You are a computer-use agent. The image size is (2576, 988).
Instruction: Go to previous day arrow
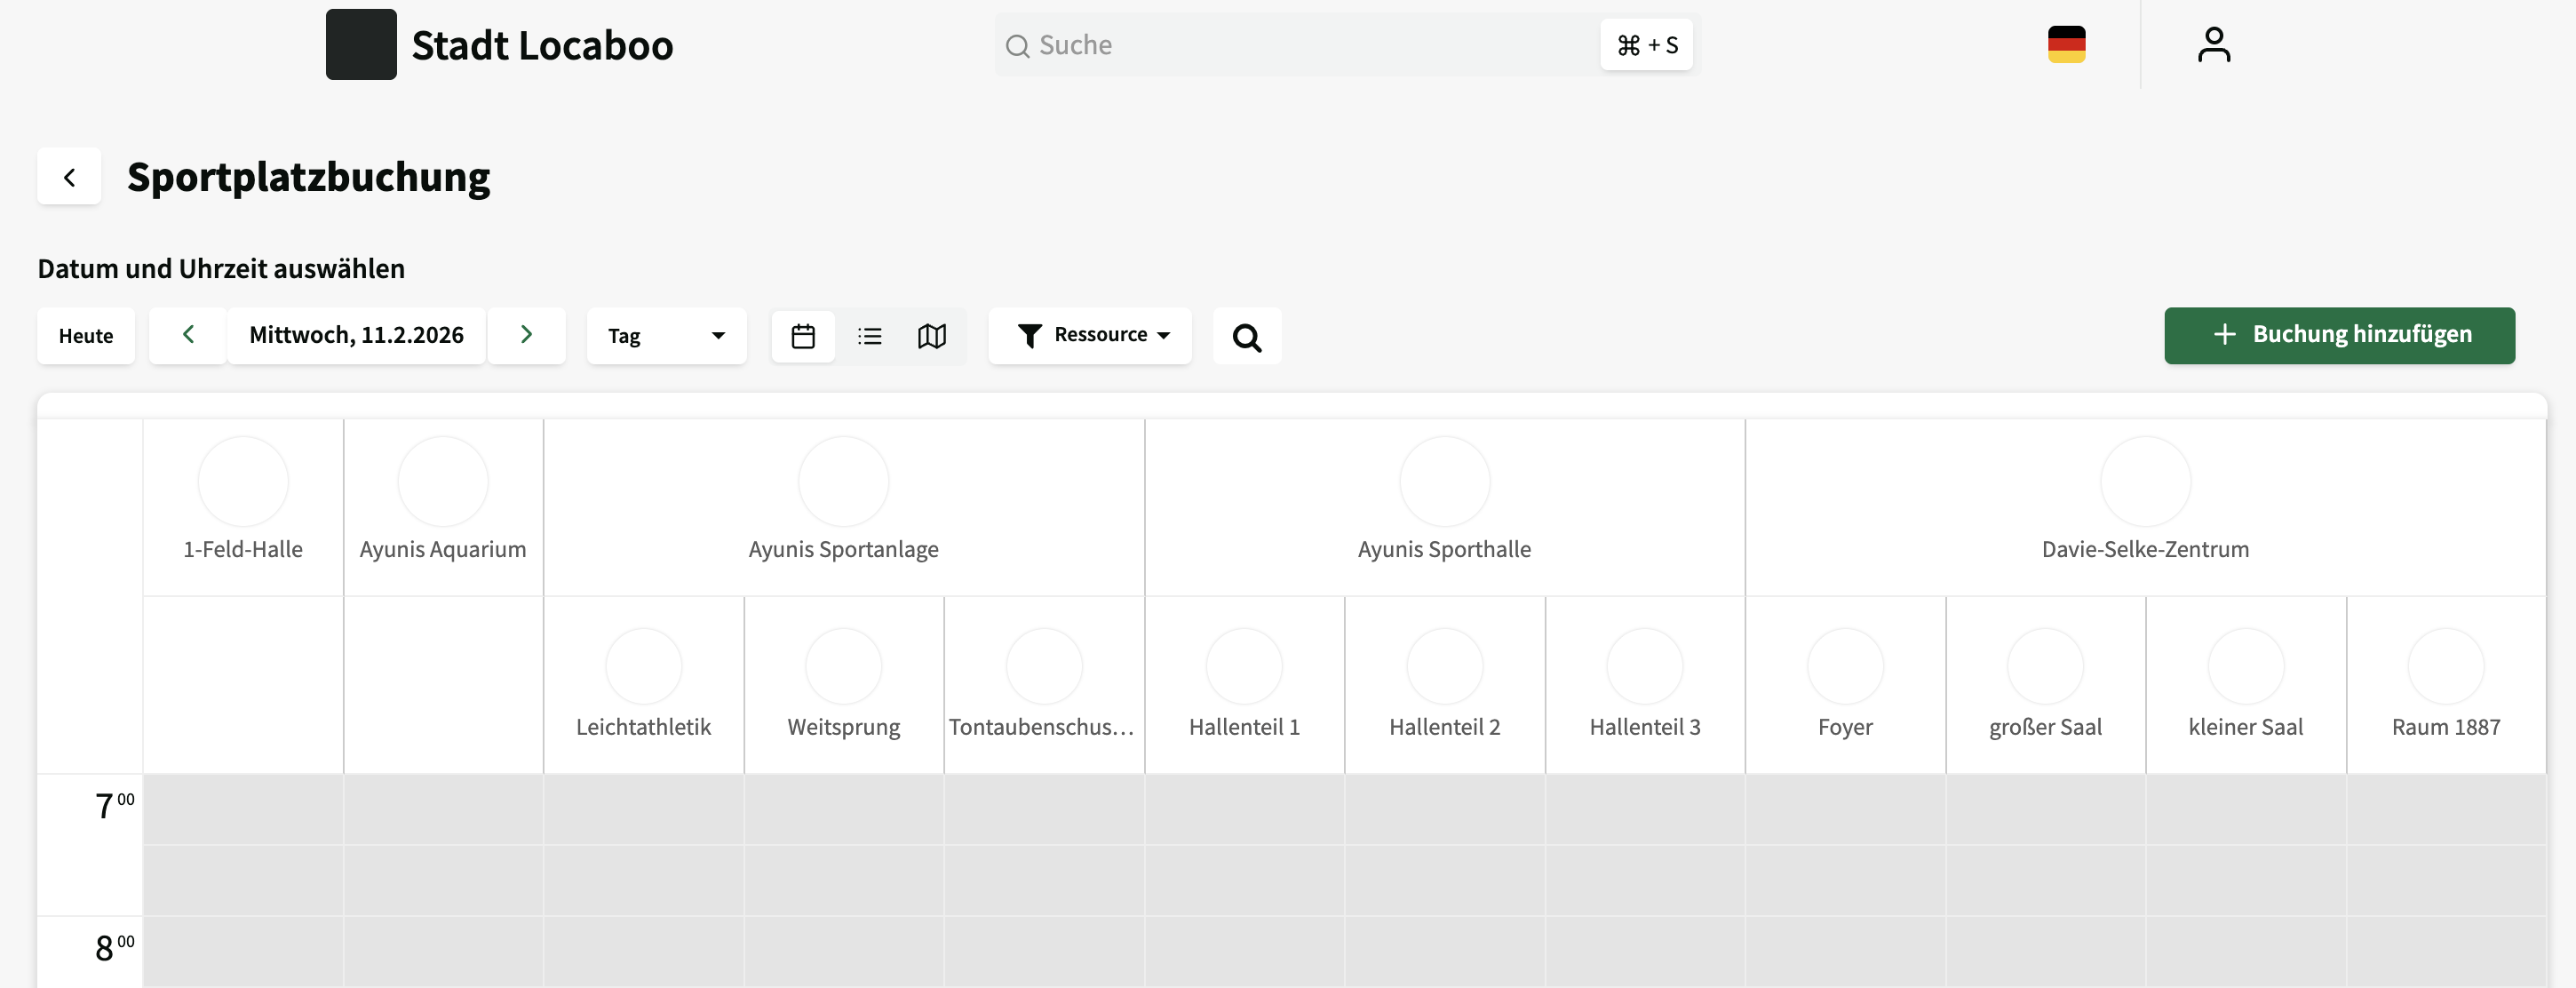(x=188, y=335)
